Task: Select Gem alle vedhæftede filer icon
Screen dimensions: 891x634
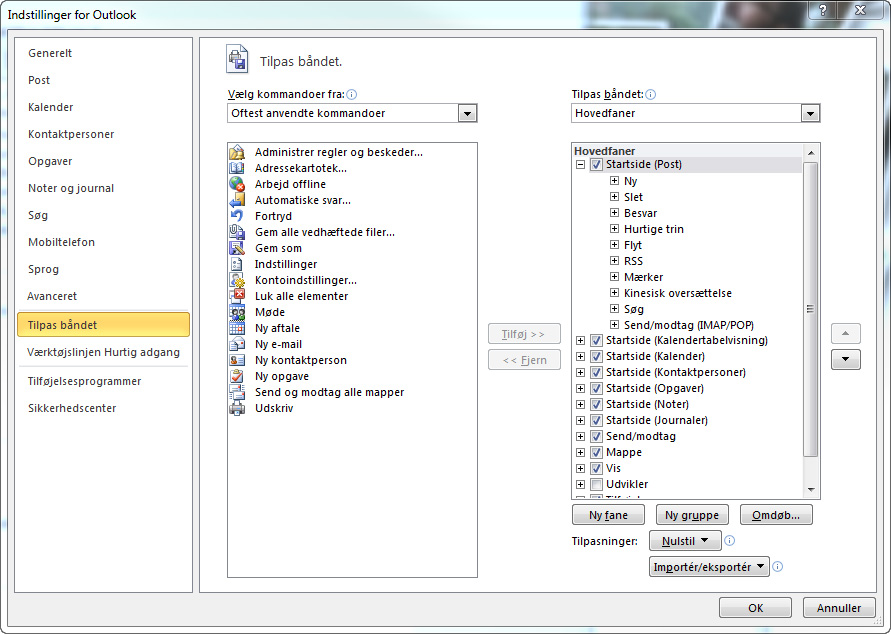Action: 237,232
